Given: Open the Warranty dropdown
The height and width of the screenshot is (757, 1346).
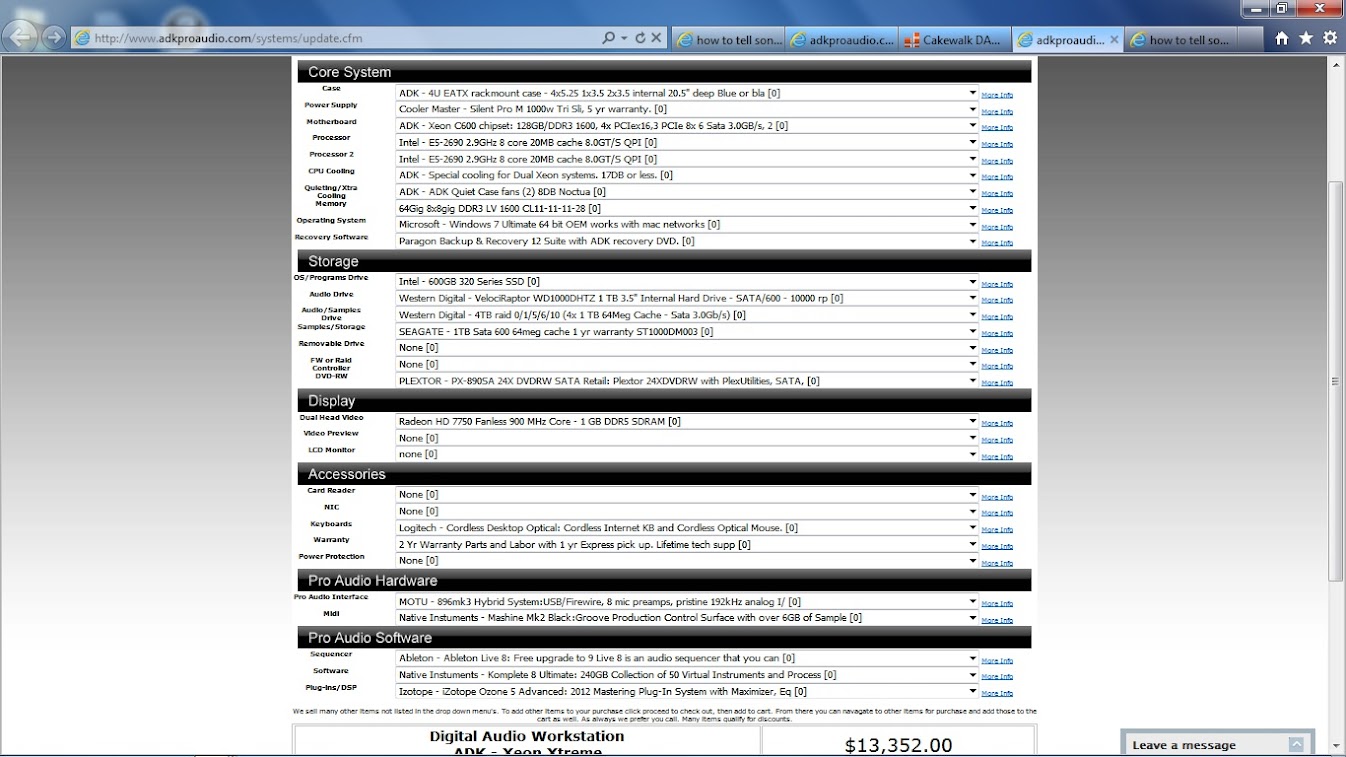Looking at the screenshot, I should (x=686, y=544).
